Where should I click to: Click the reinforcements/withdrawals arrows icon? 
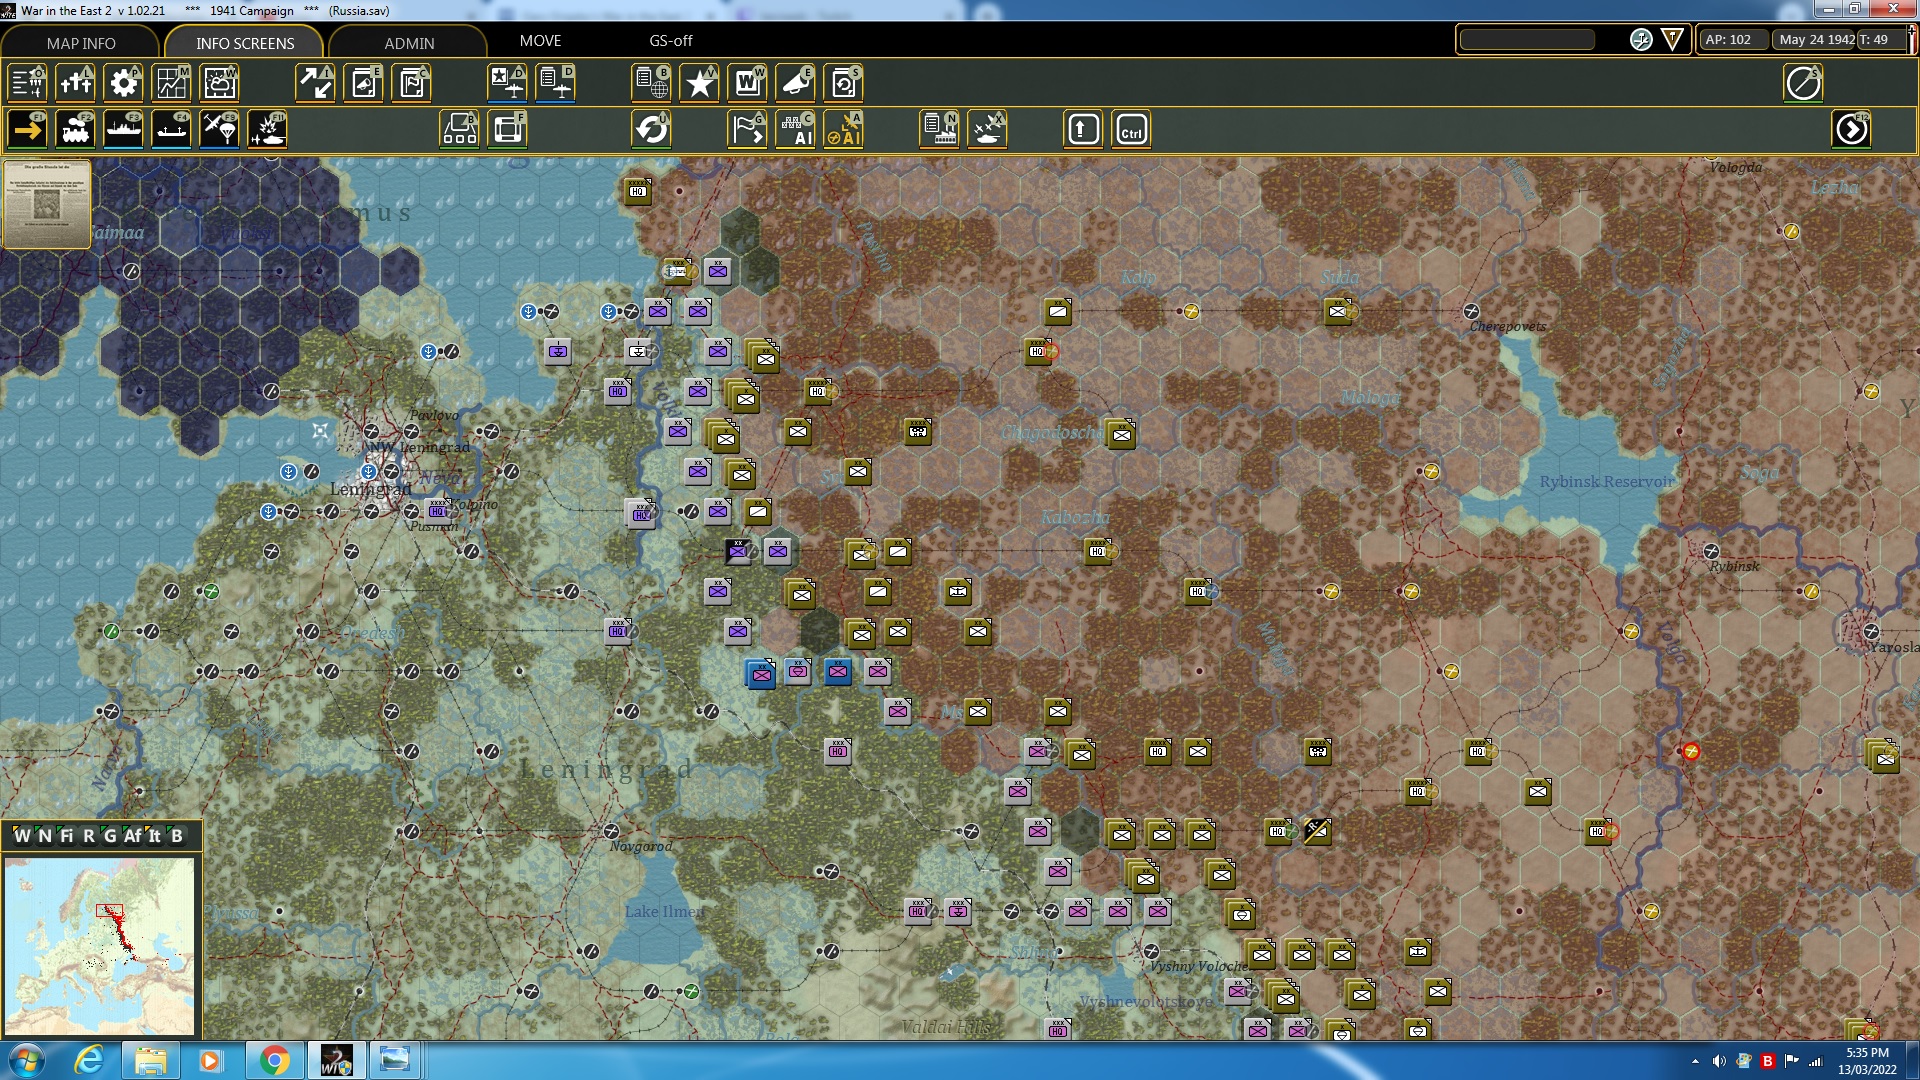pyautogui.click(x=316, y=83)
